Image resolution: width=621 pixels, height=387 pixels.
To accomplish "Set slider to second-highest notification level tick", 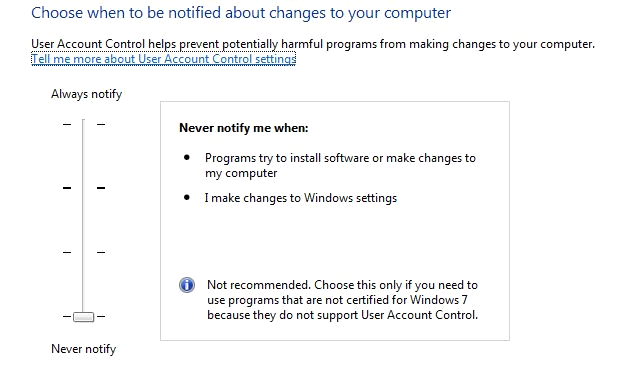I will [x=84, y=188].
